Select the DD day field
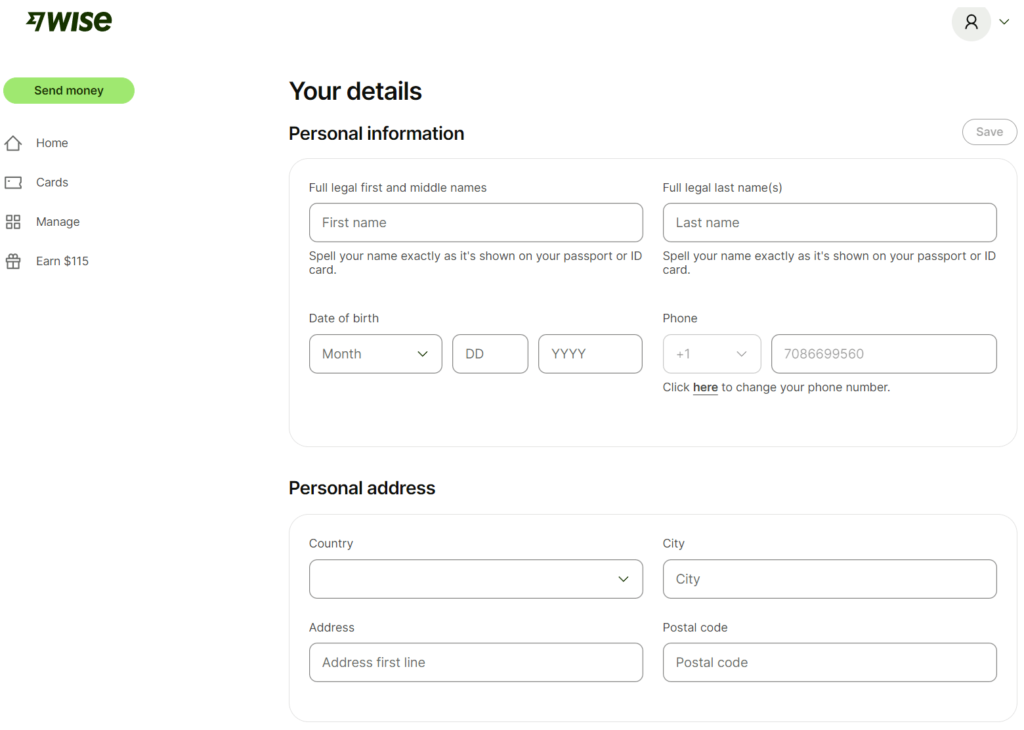 coord(489,353)
